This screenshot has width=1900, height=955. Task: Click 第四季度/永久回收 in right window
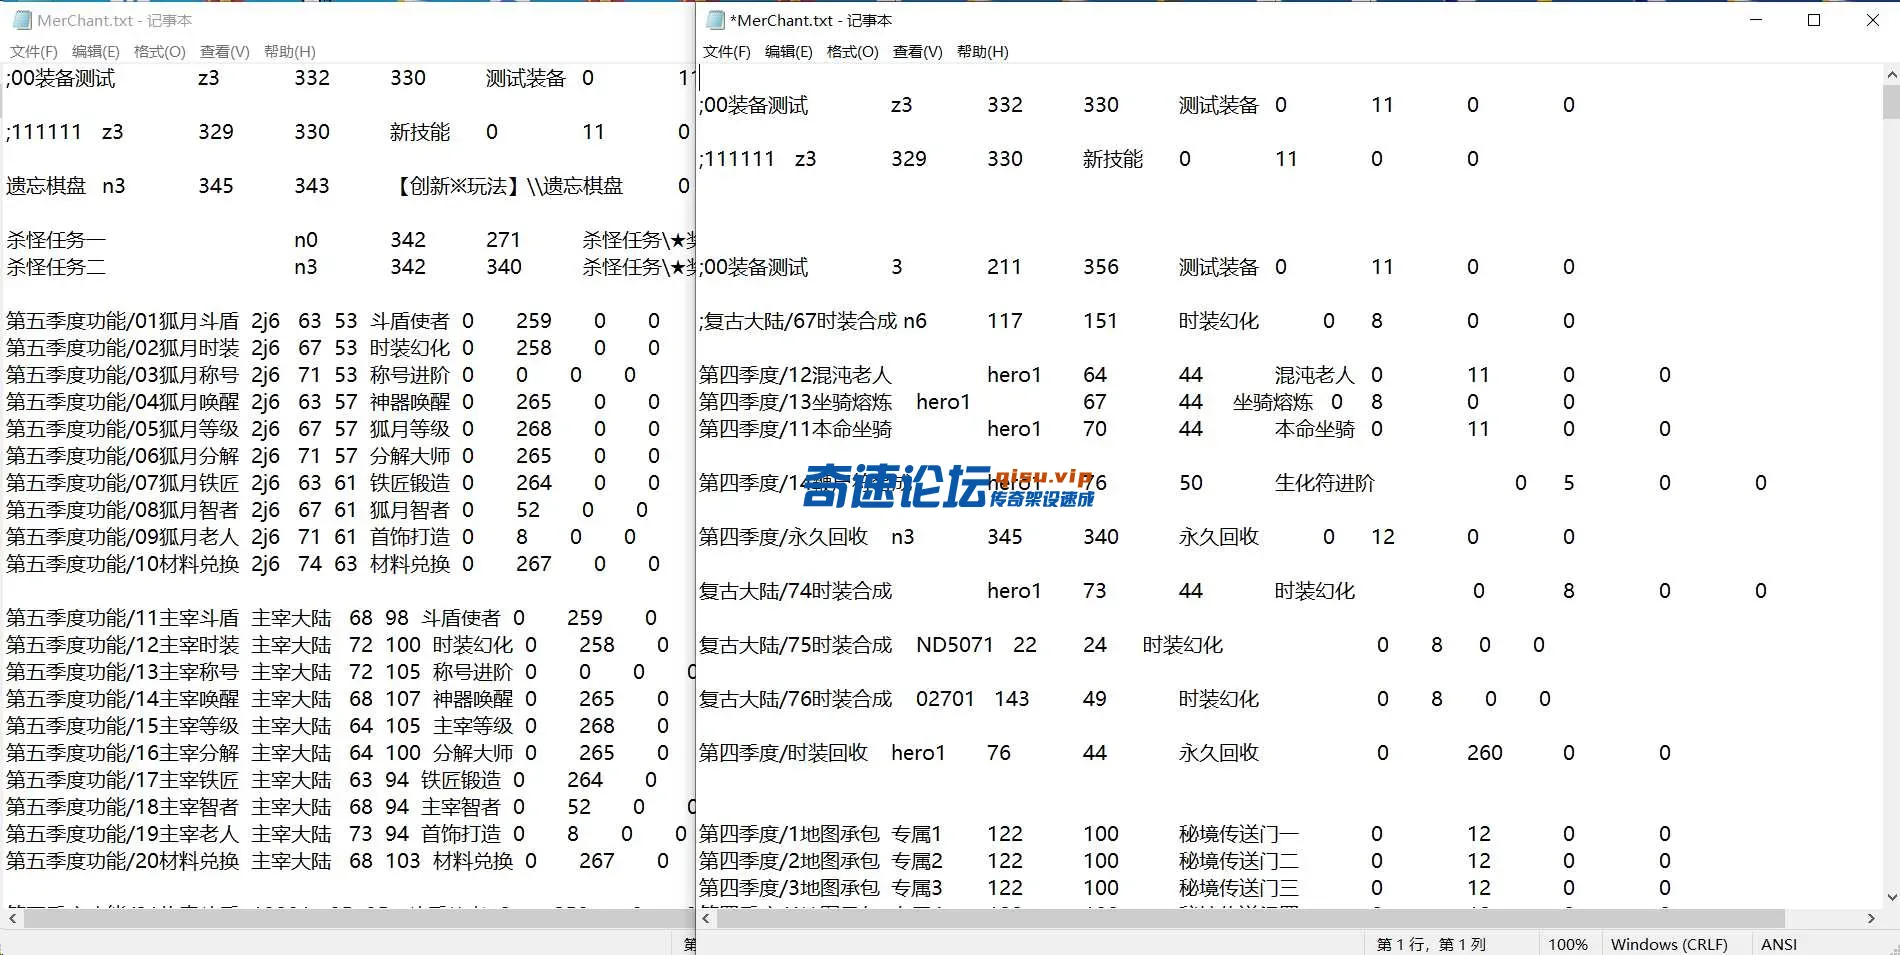coord(783,537)
